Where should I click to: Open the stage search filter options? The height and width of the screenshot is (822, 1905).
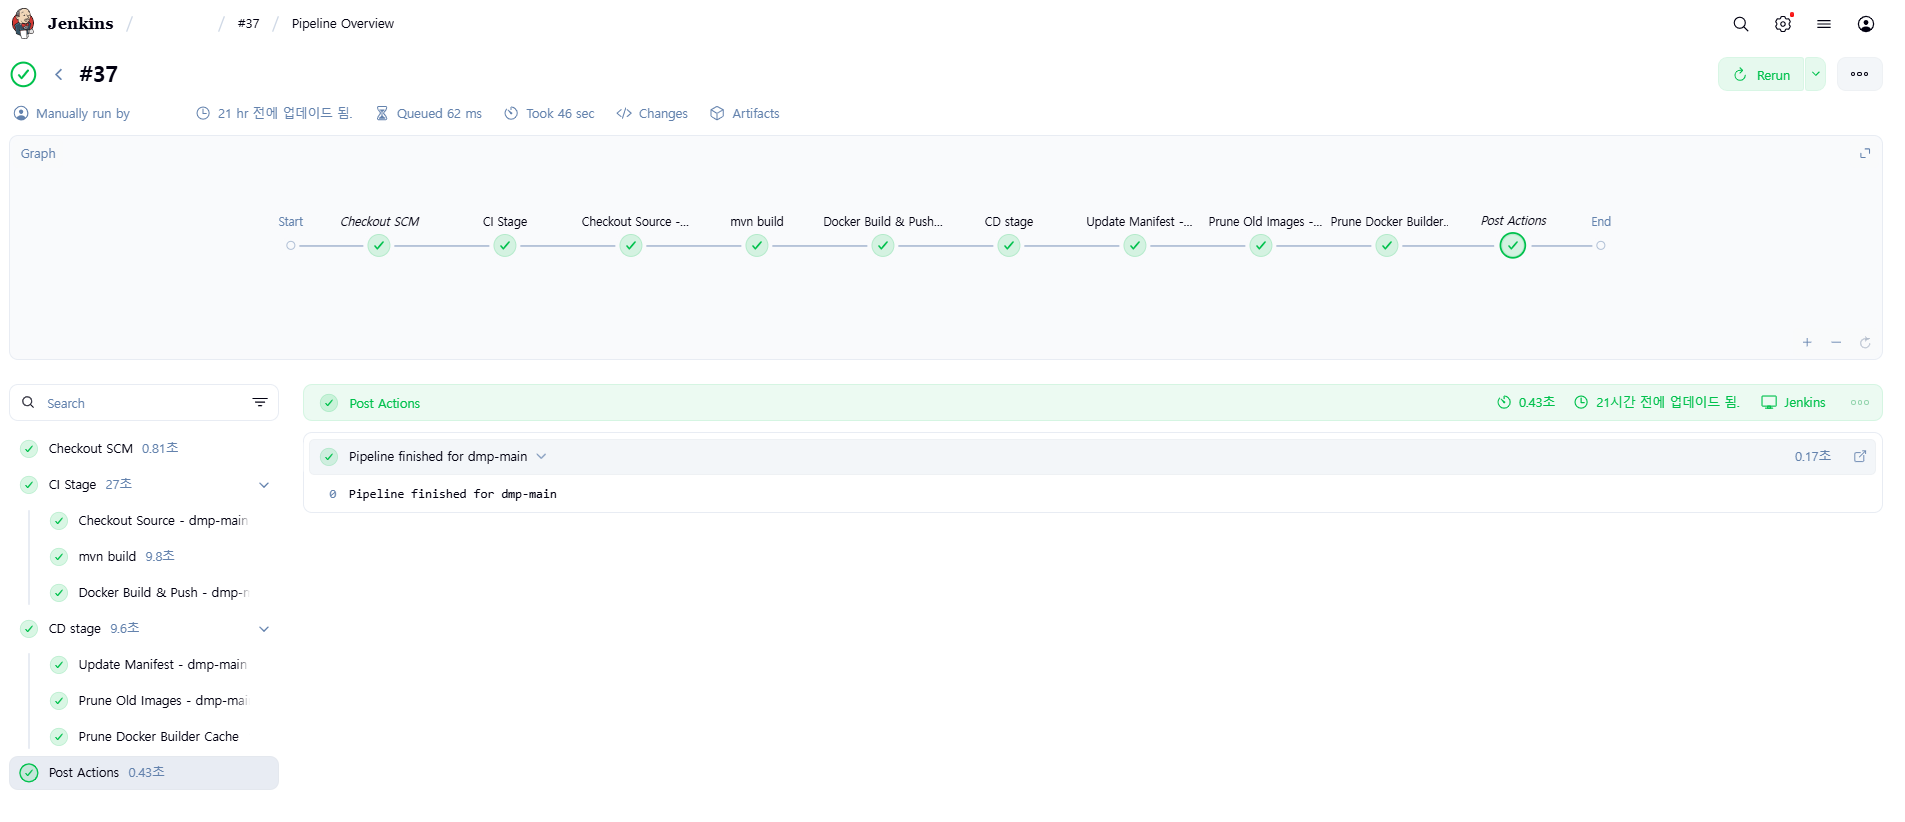(260, 403)
